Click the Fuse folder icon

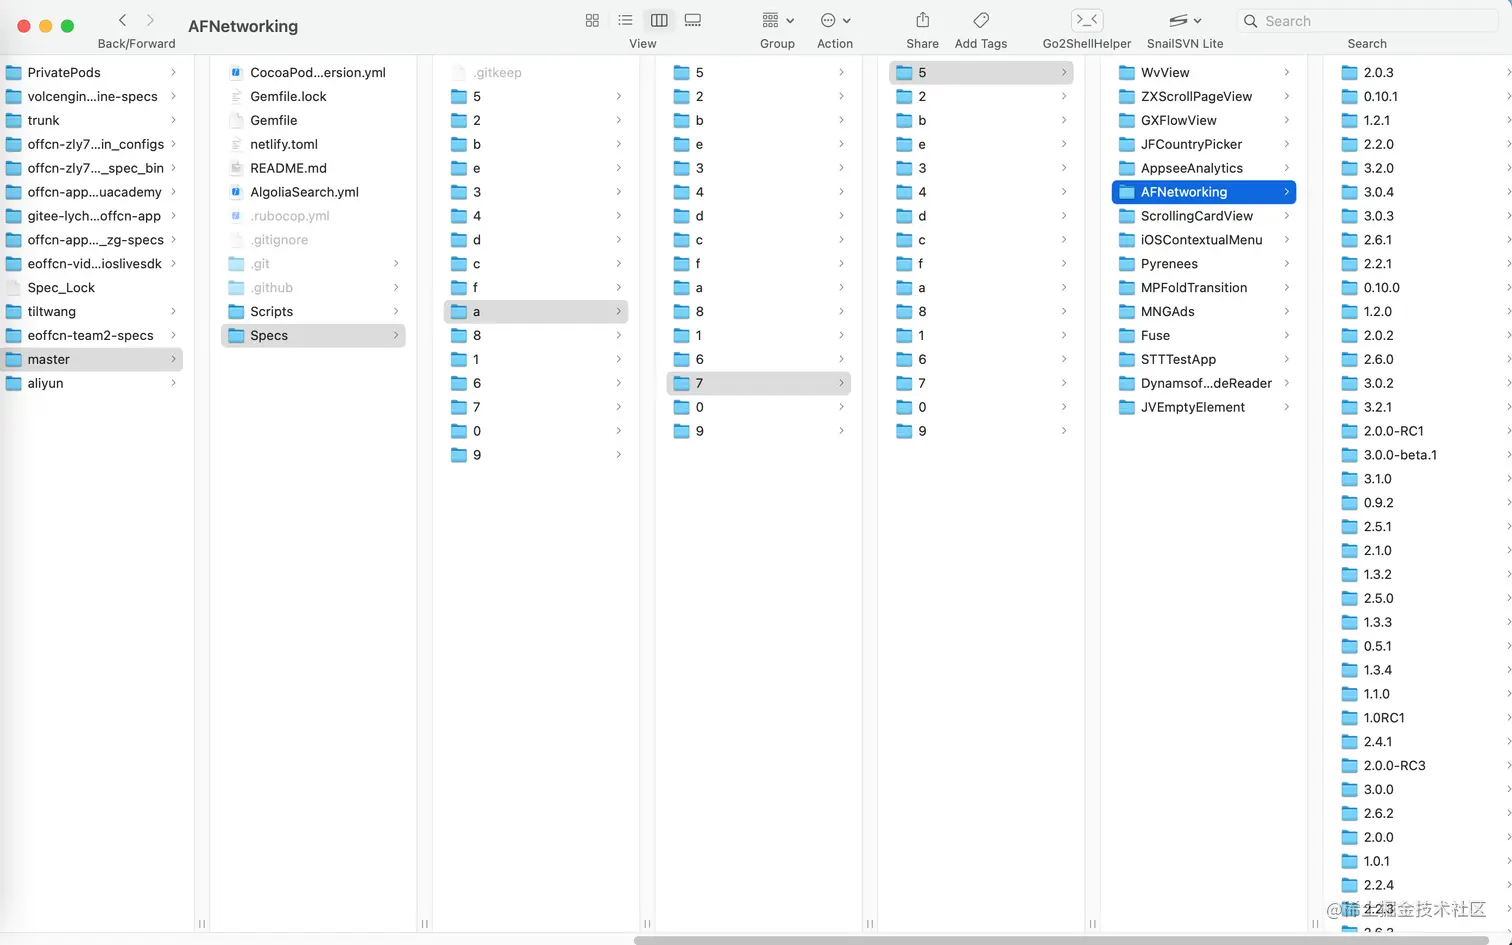(x=1127, y=335)
